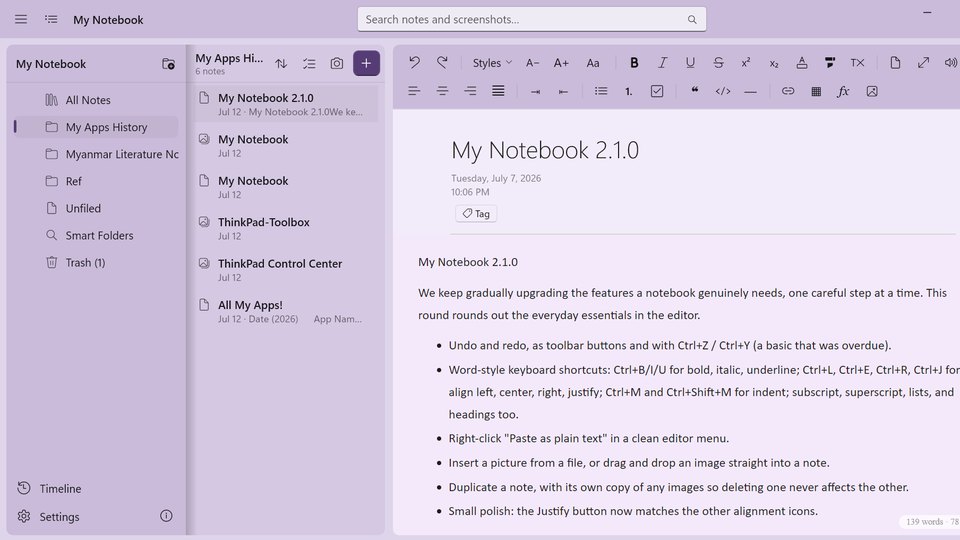
Task: Insert a hyperlink
Action: pyautogui.click(x=788, y=91)
